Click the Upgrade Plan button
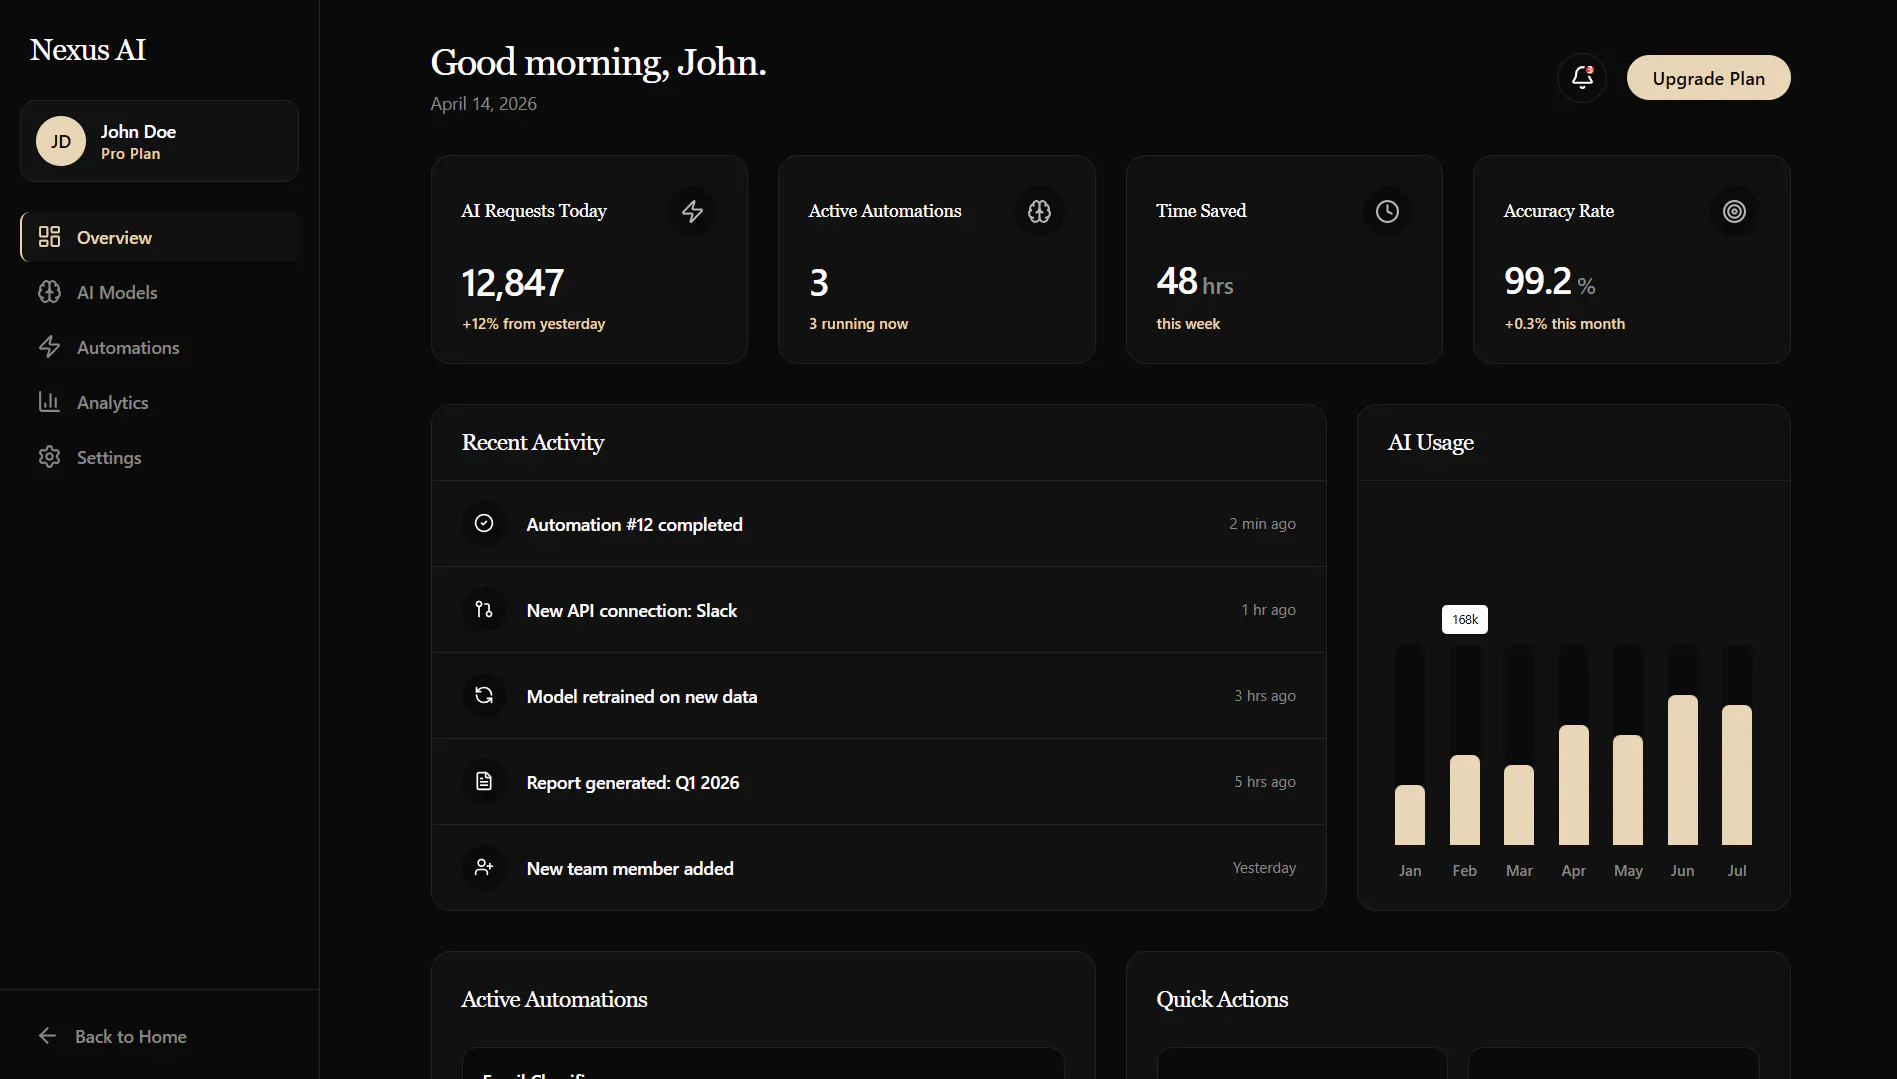1897x1079 pixels. click(1708, 78)
